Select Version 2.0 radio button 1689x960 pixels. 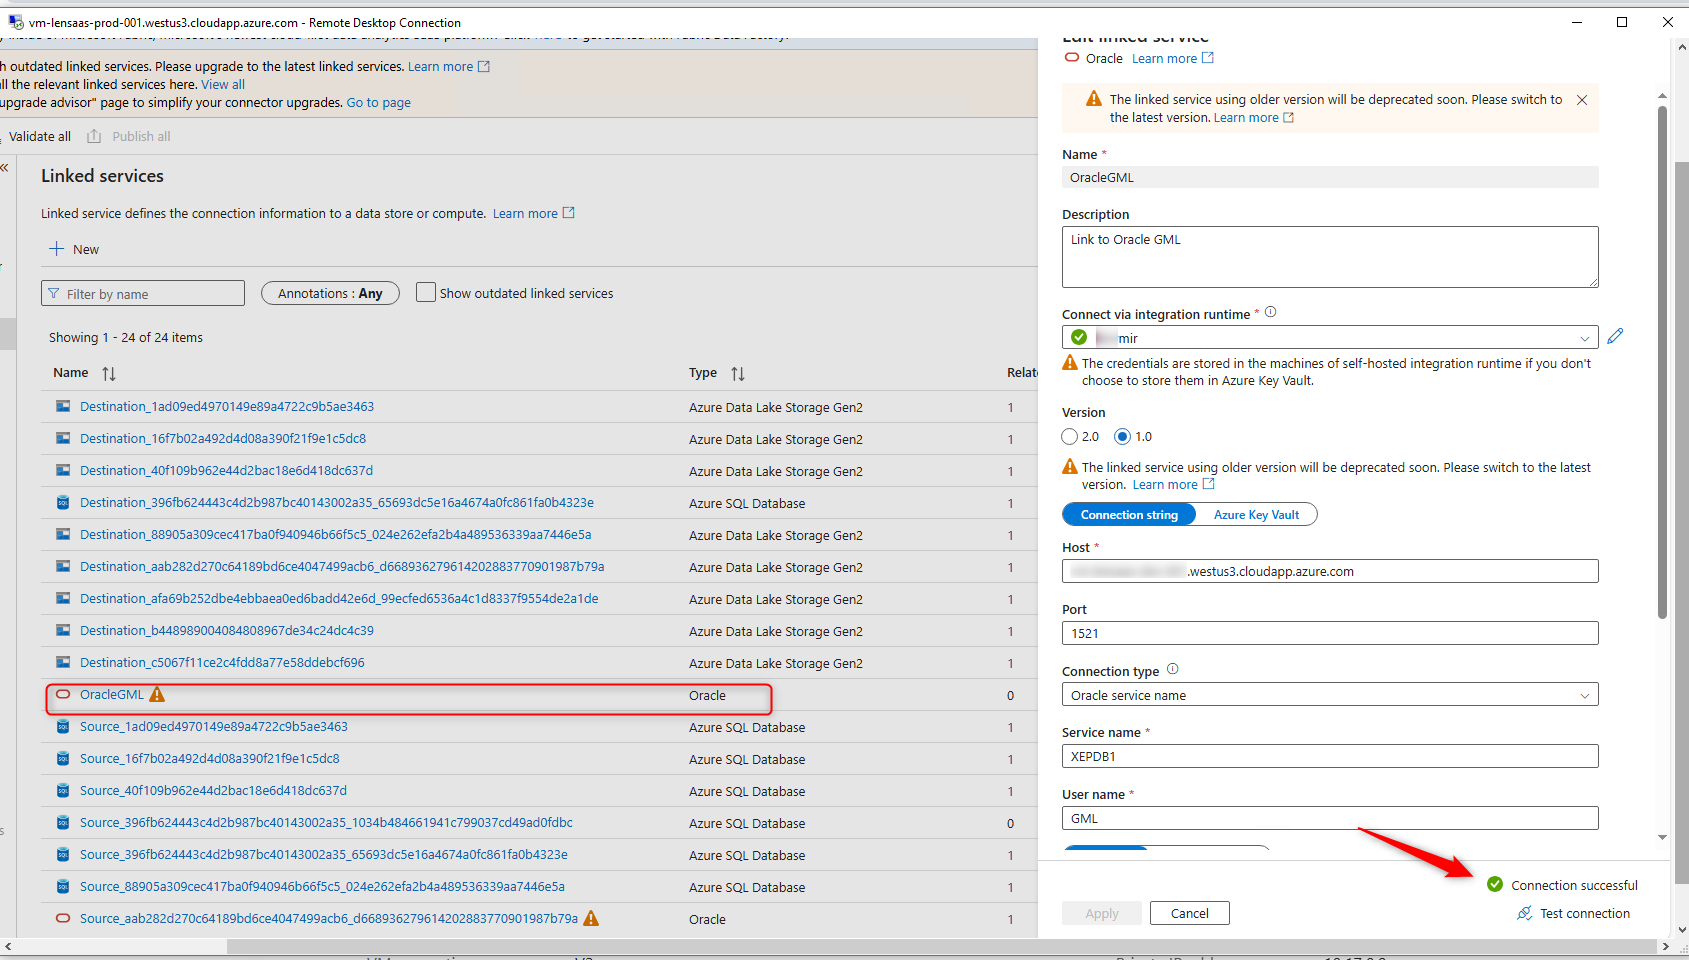coord(1070,436)
